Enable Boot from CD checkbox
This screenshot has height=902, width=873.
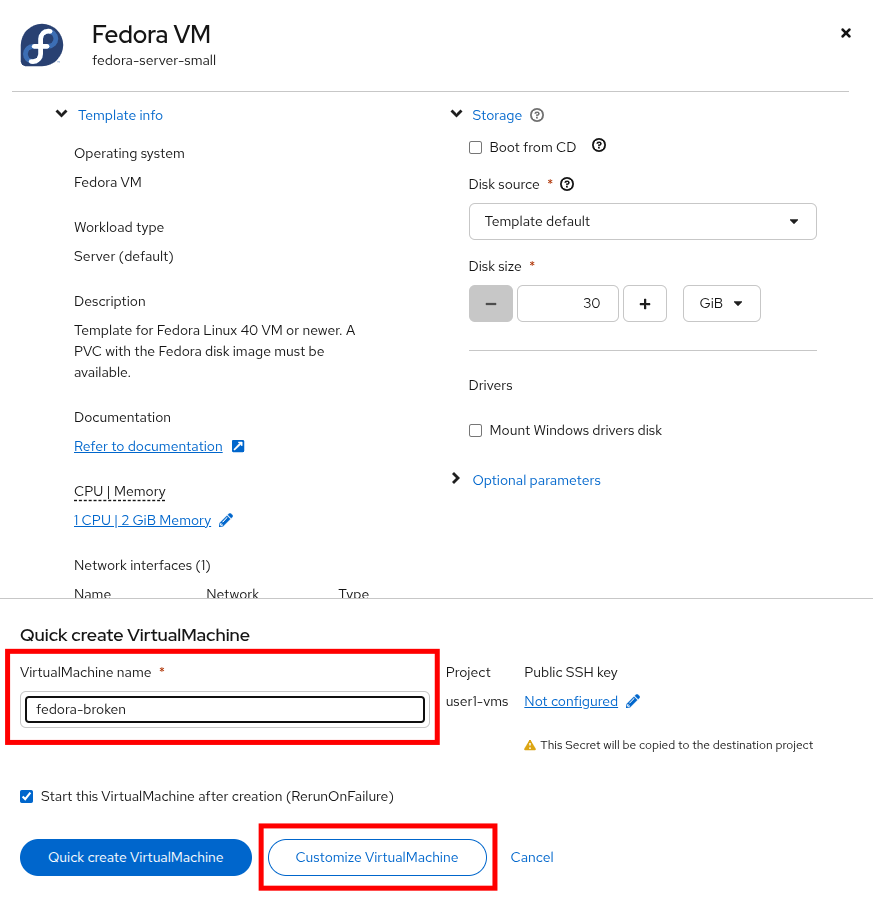tap(476, 148)
